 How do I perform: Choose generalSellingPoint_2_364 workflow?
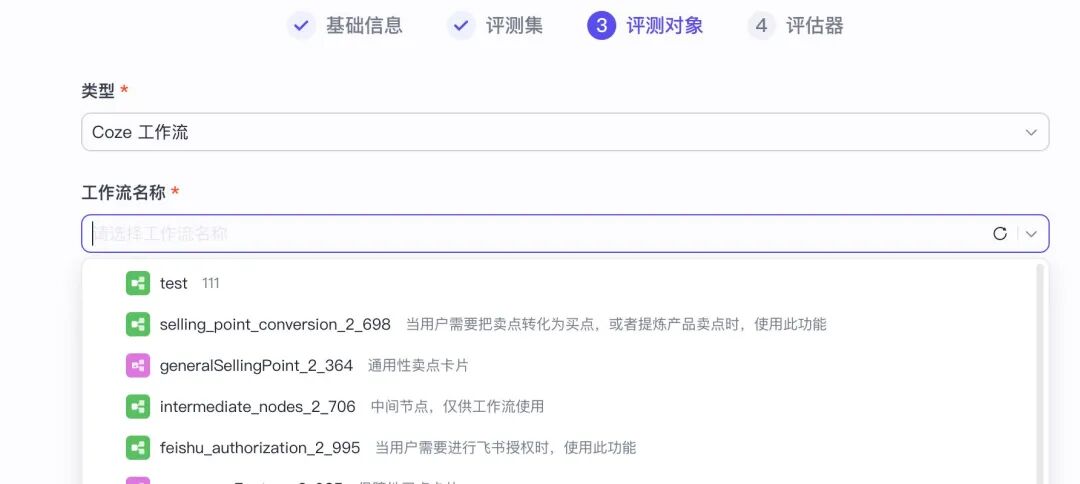tap(558, 366)
